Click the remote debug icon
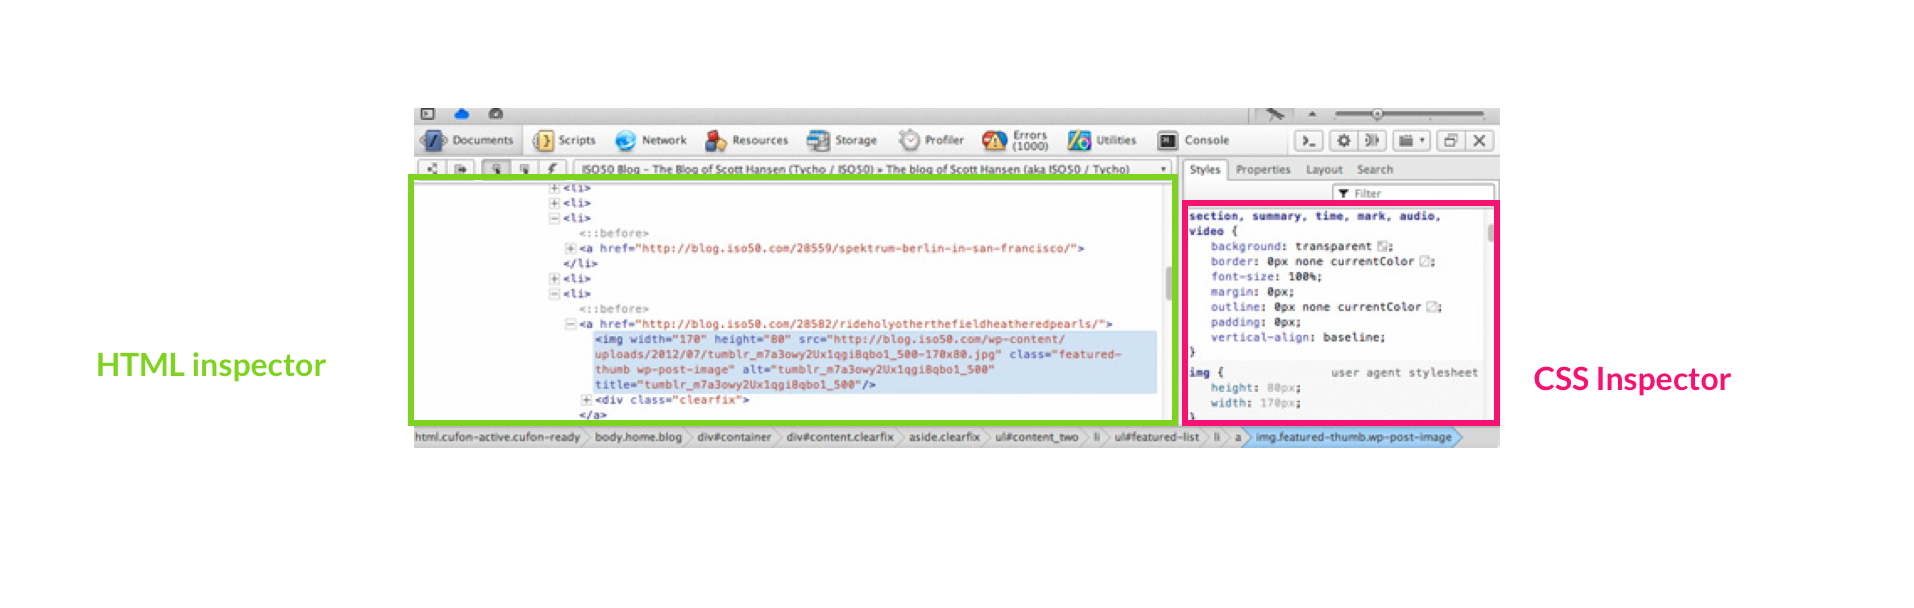Viewport: 1914px width, 608px height. click(1372, 141)
